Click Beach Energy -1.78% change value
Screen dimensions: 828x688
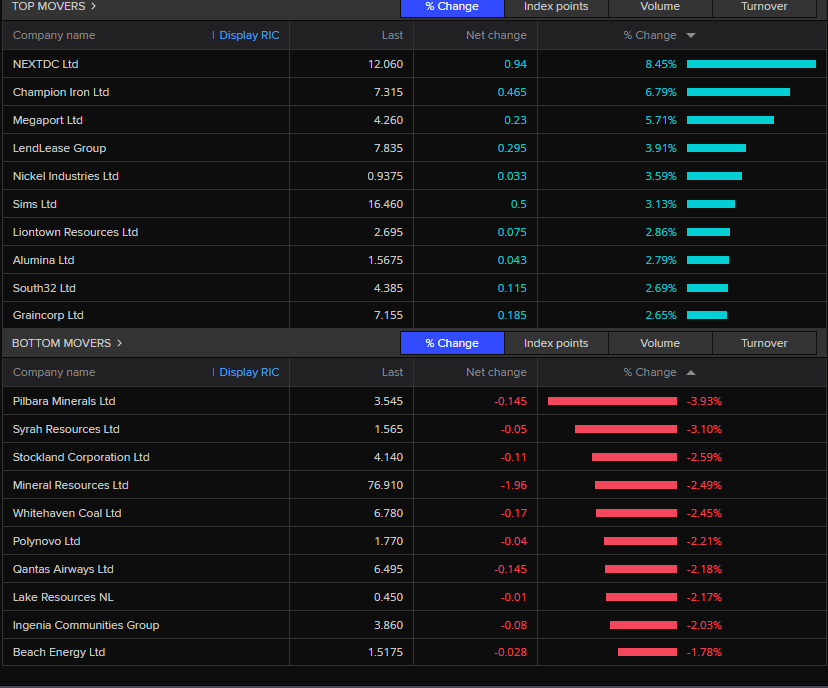coord(704,652)
